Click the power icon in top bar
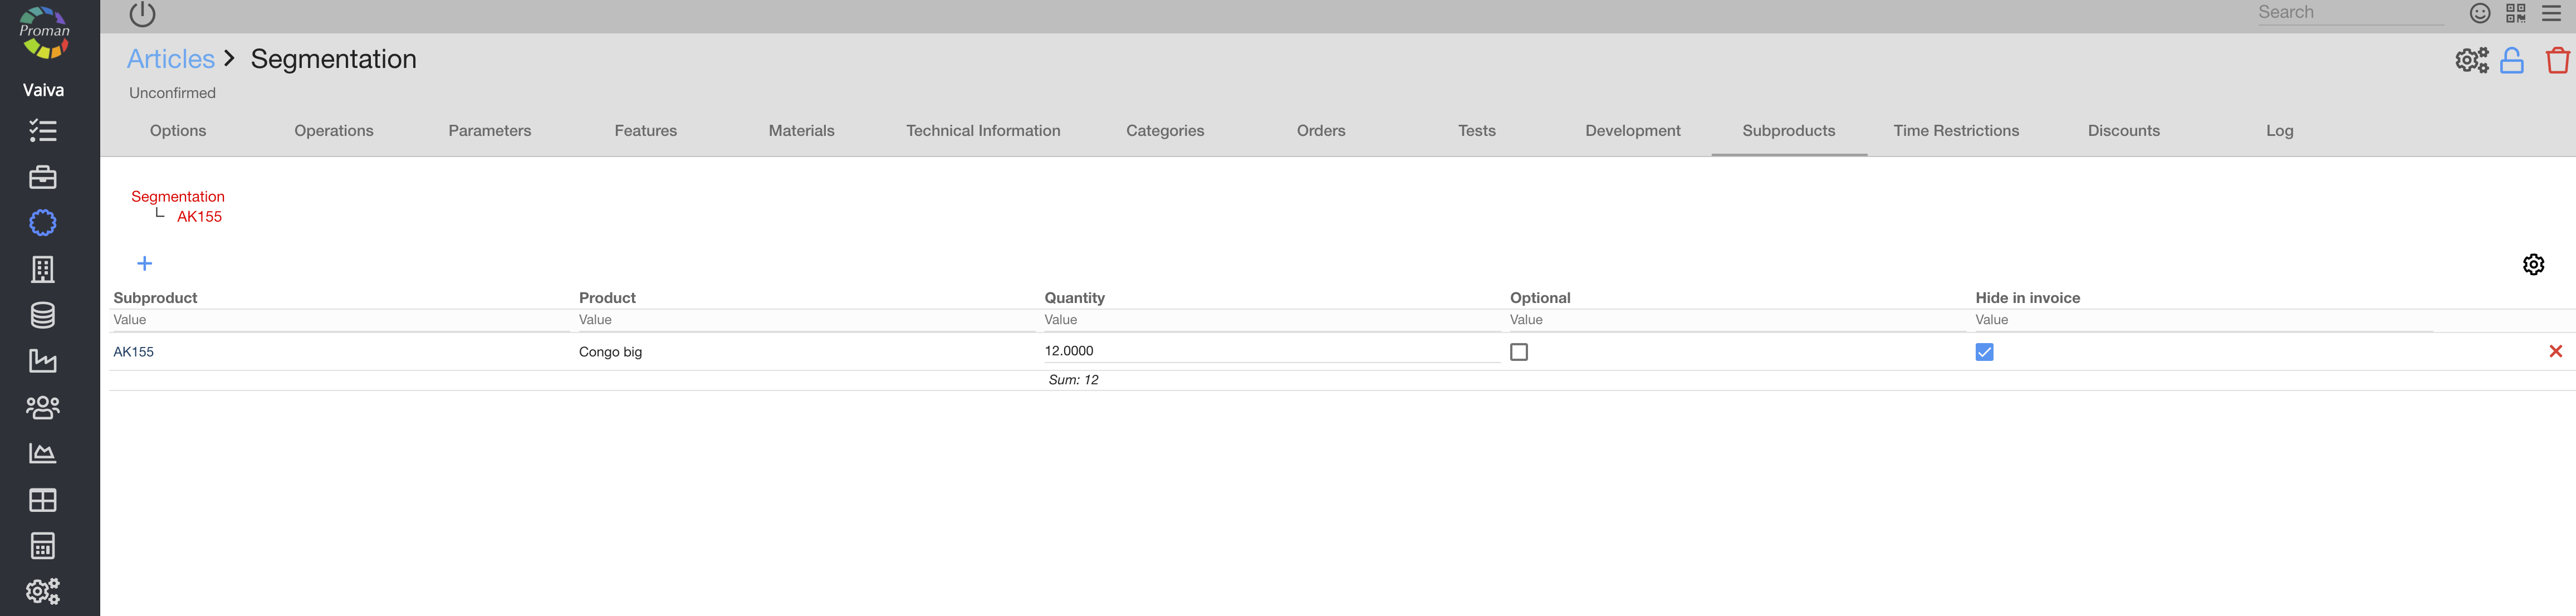 (x=142, y=14)
